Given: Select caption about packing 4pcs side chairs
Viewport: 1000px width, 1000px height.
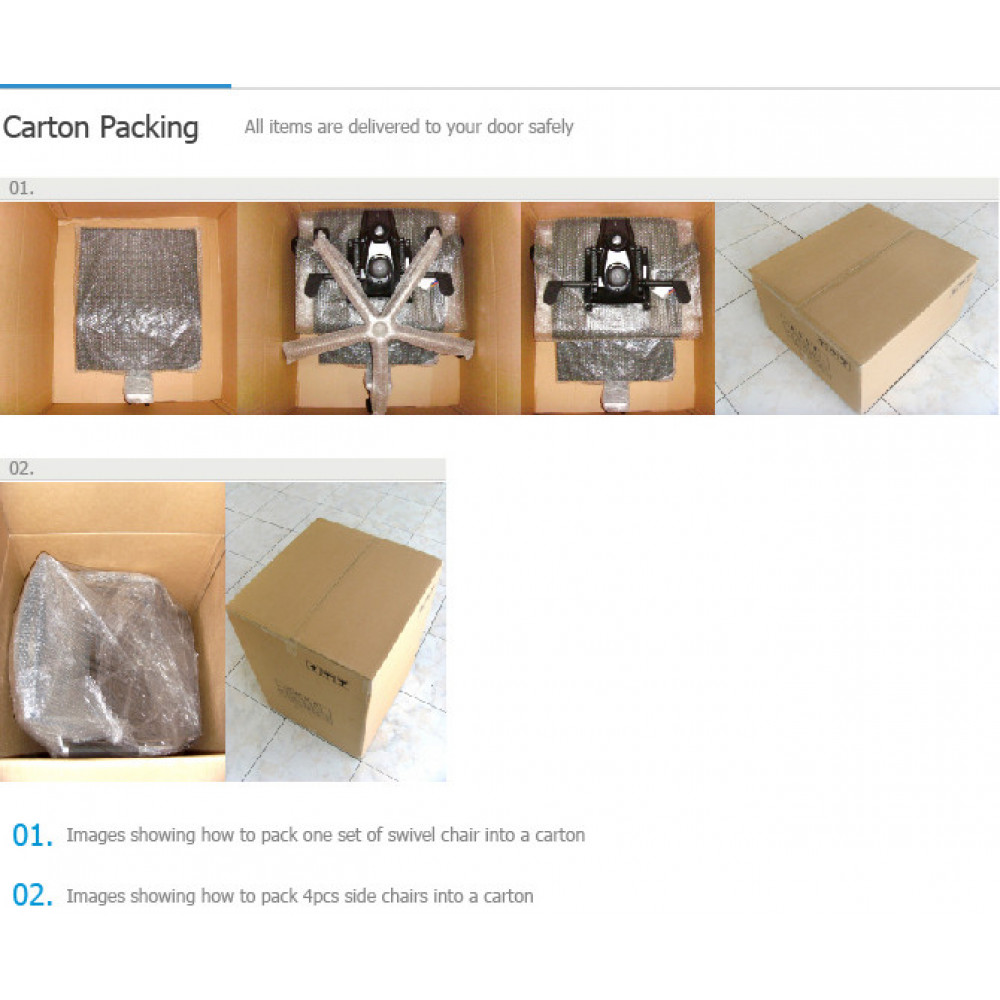Looking at the screenshot, I should 300,896.
